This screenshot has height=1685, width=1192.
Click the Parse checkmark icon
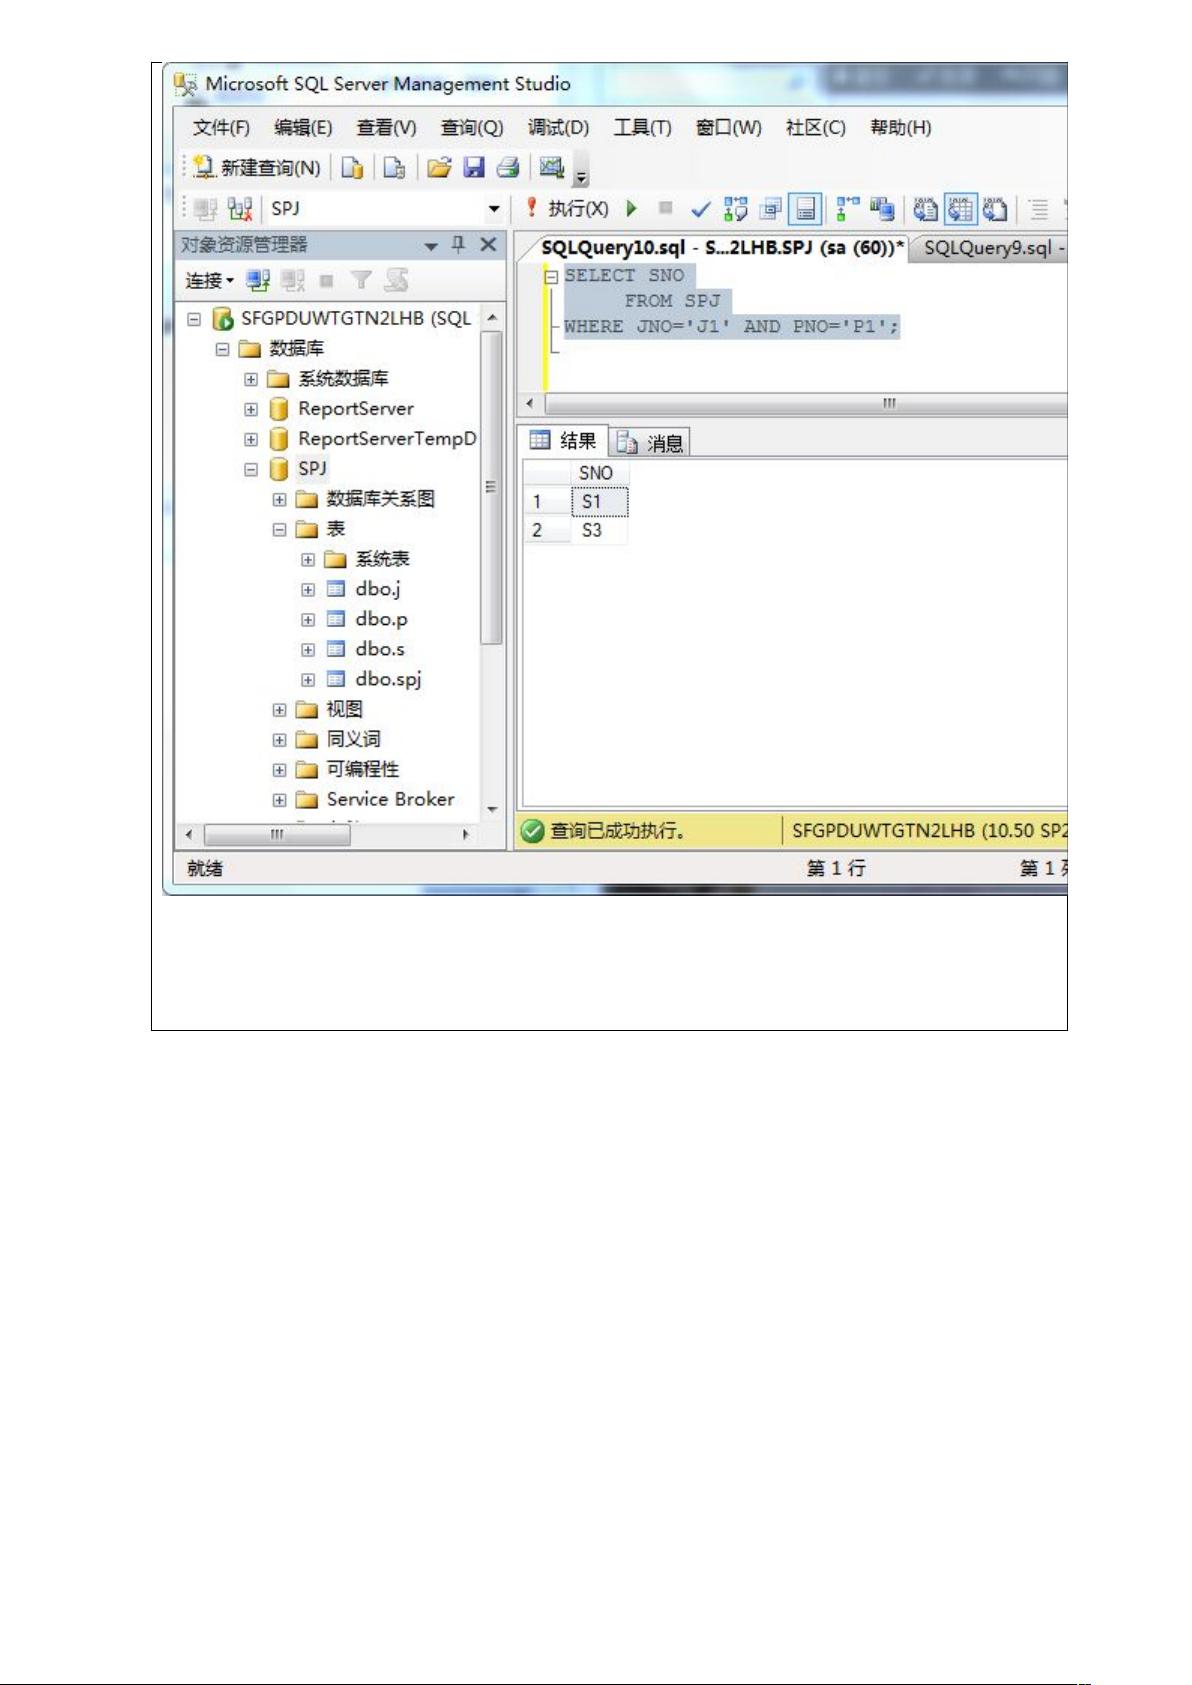coord(701,208)
